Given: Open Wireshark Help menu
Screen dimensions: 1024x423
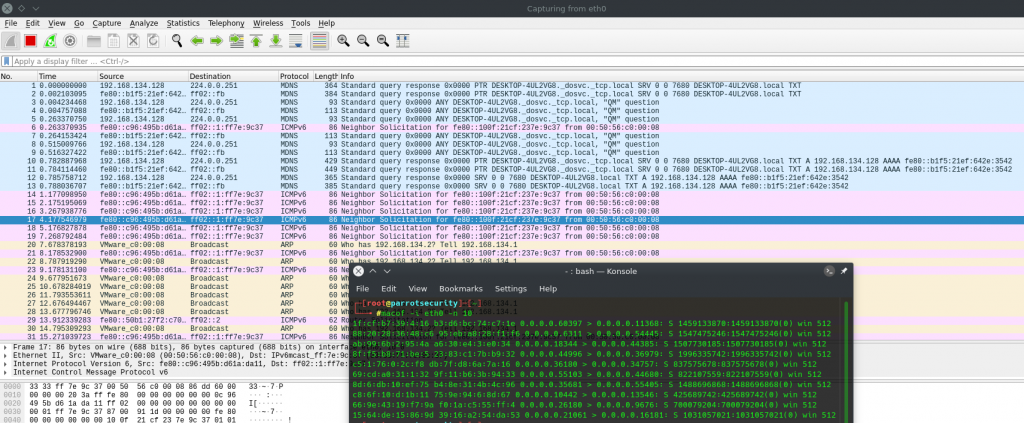Looking at the screenshot, I should pyautogui.click(x=327, y=23).
